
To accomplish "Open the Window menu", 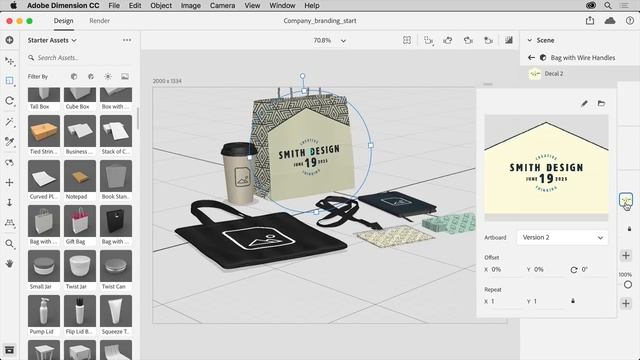I will tap(282, 5).
